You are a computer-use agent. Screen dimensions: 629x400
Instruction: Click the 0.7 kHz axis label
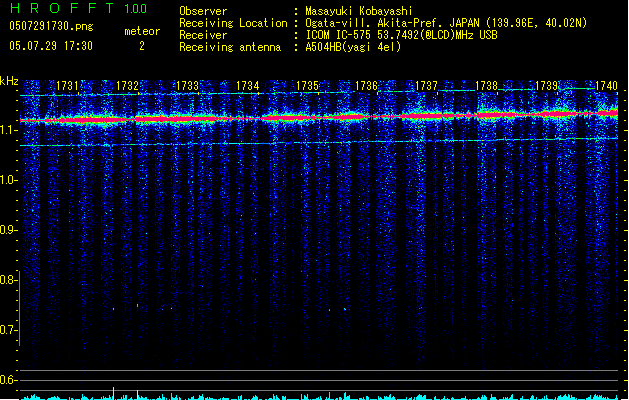tap(8, 330)
